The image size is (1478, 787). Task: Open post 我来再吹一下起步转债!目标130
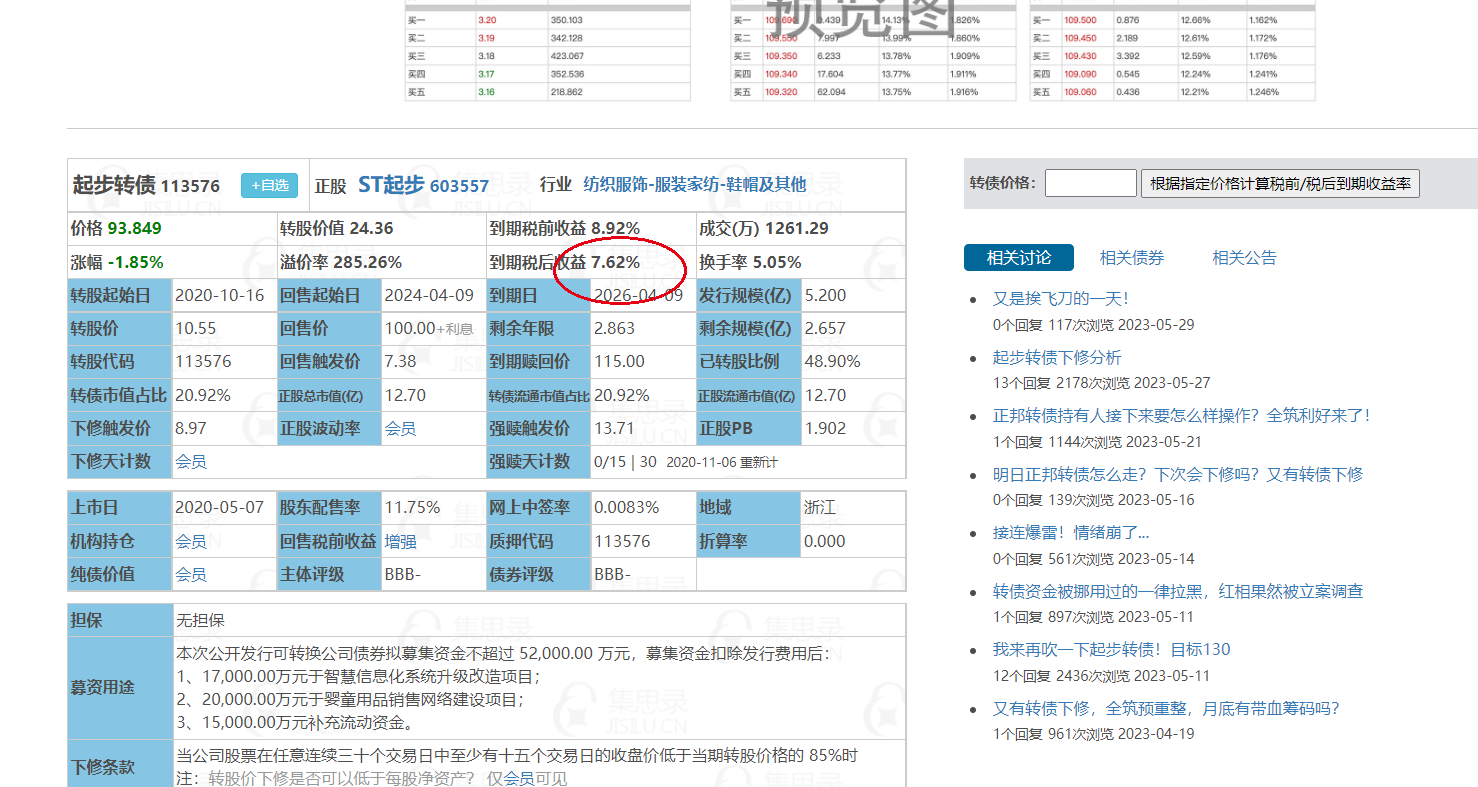point(1112,649)
